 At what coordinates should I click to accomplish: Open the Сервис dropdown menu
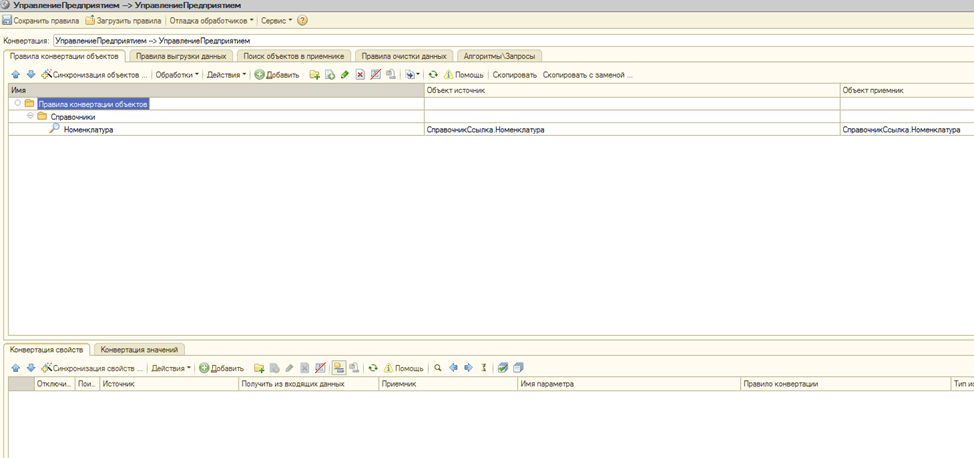tap(276, 20)
